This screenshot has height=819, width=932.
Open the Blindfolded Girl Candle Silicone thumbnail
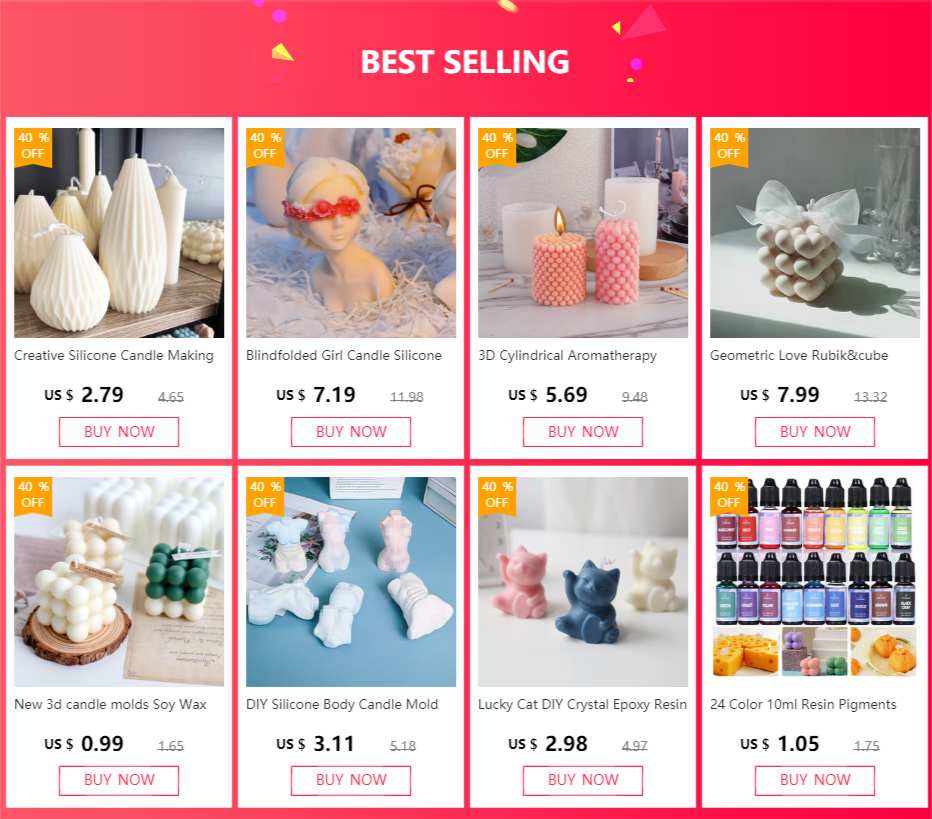tap(351, 233)
